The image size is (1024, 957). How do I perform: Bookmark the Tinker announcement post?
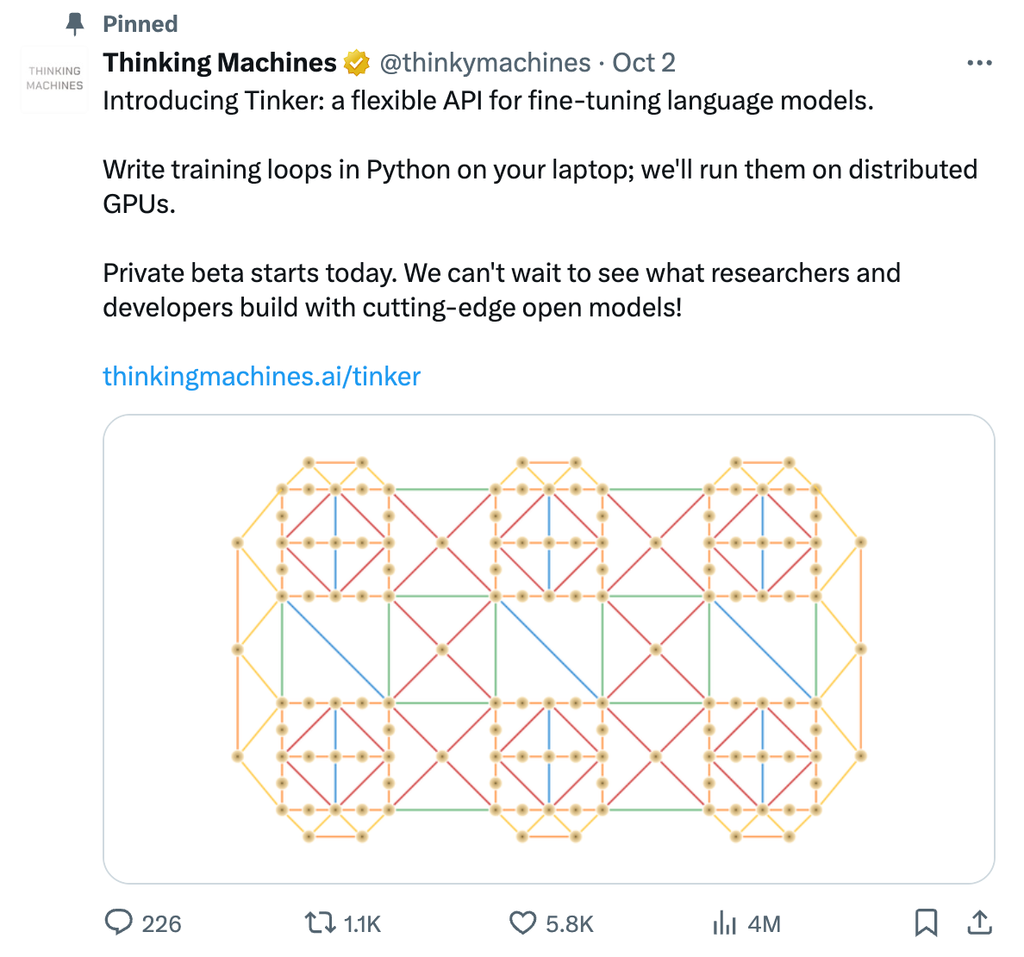[926, 922]
